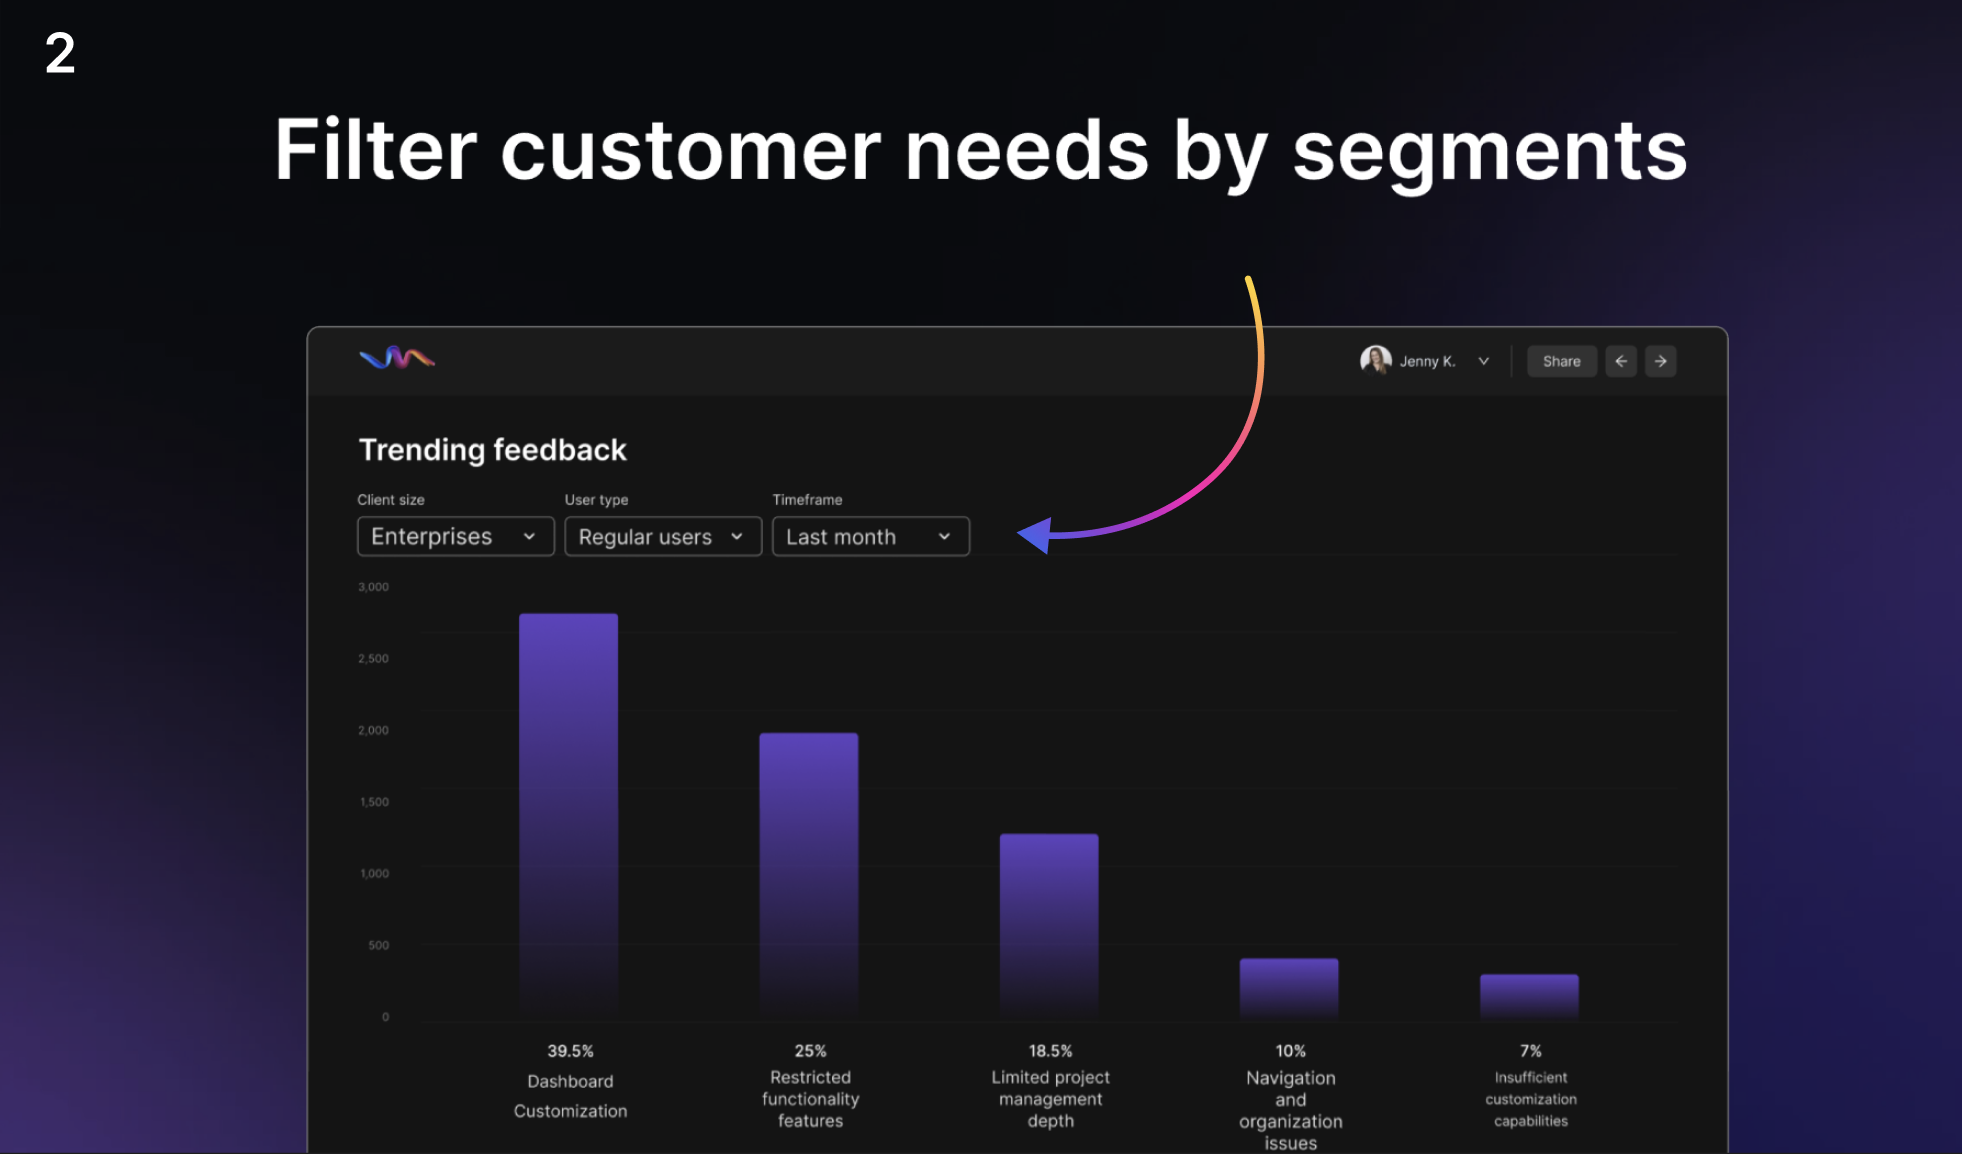
Task: Click the chevron in Last month dropdown
Action: 944,537
